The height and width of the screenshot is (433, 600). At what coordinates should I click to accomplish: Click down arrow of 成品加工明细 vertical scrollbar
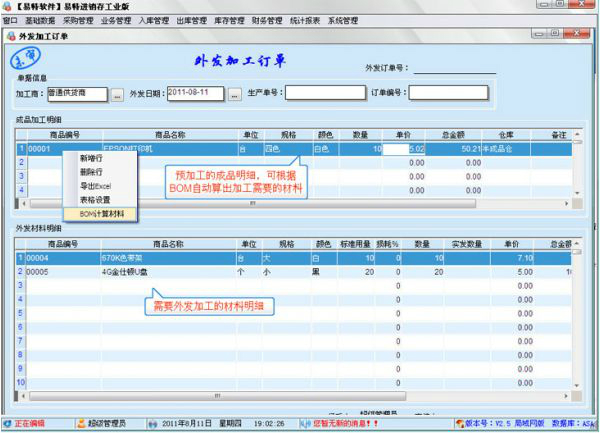click(x=577, y=193)
